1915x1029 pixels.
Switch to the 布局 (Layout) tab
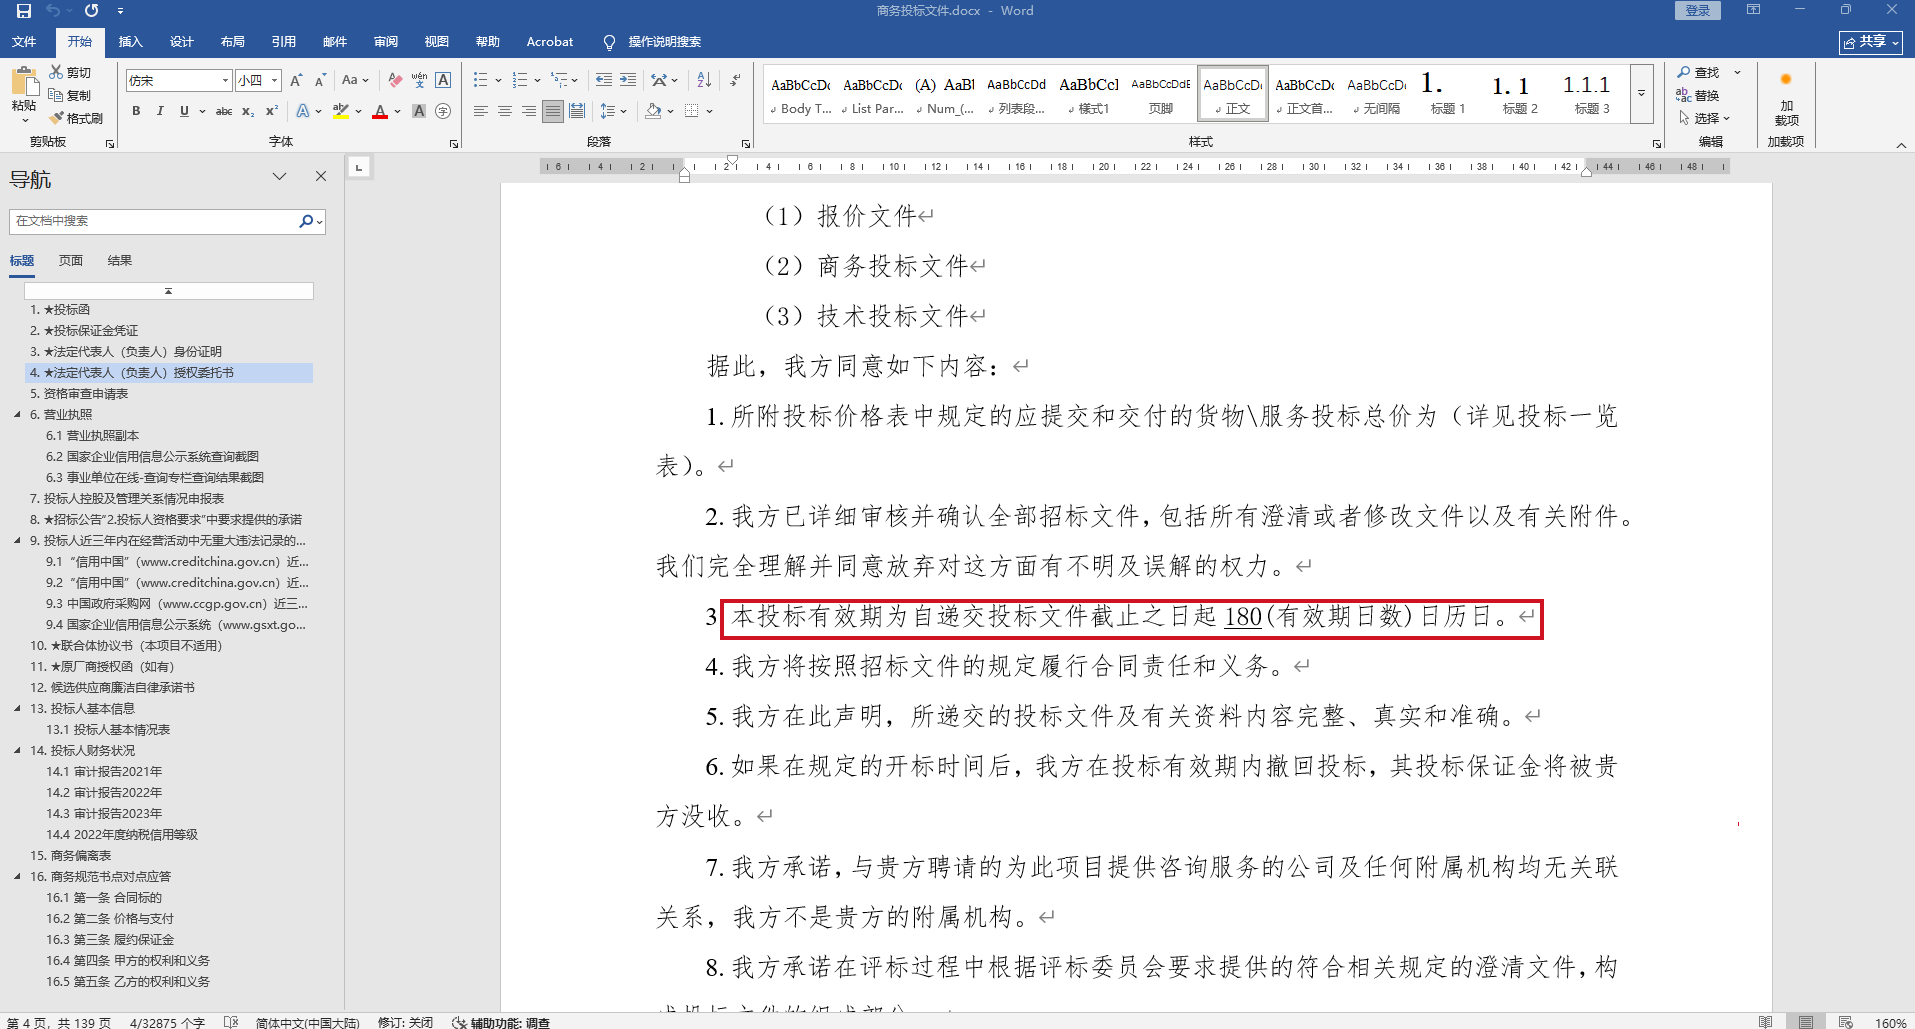pos(233,42)
